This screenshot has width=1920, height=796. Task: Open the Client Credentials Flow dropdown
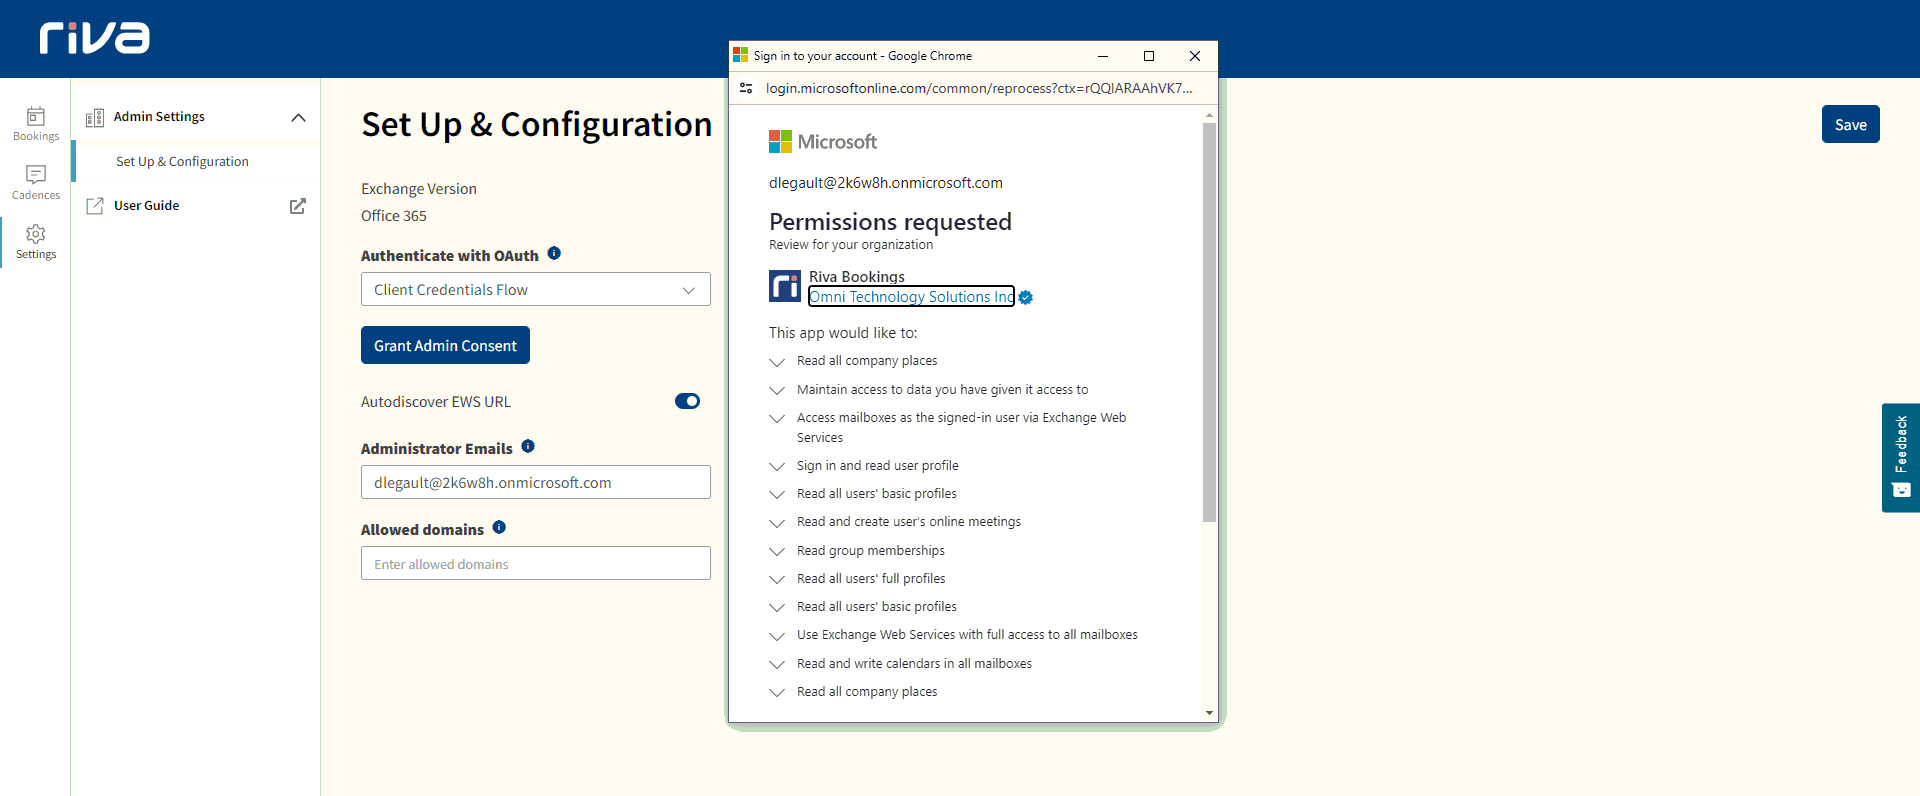point(535,290)
